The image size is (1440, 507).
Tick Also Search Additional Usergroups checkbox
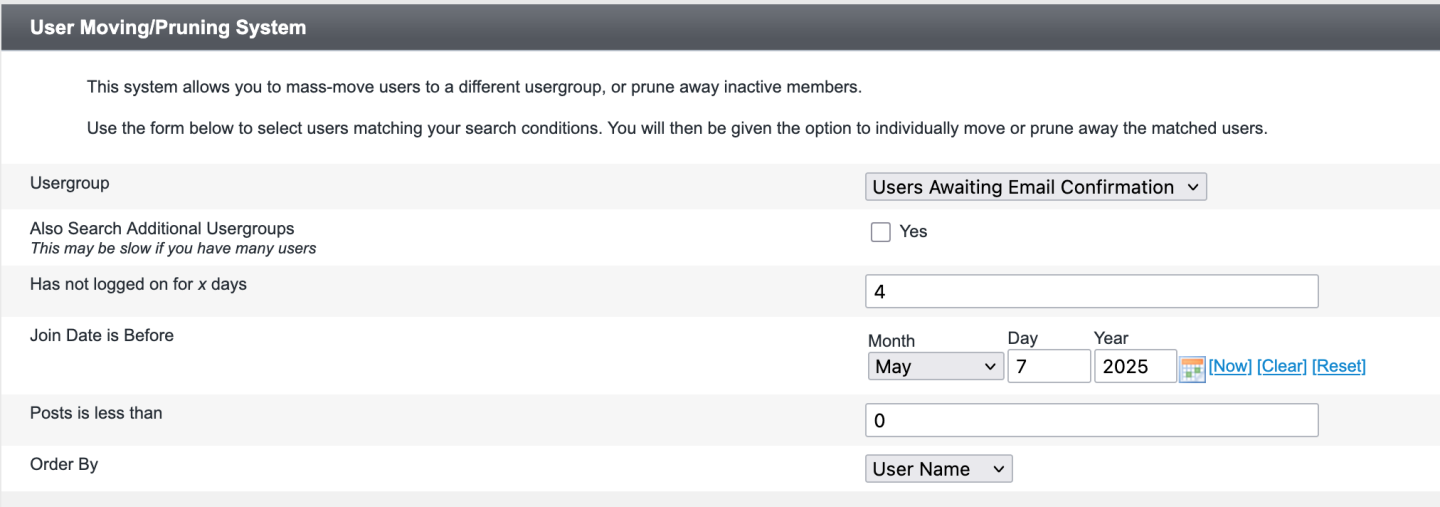880,232
